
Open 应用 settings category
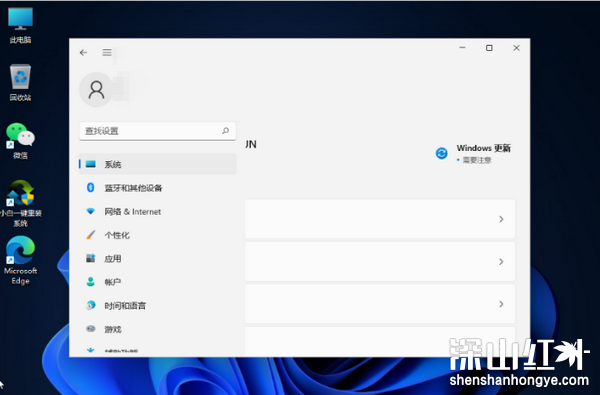click(158, 259)
